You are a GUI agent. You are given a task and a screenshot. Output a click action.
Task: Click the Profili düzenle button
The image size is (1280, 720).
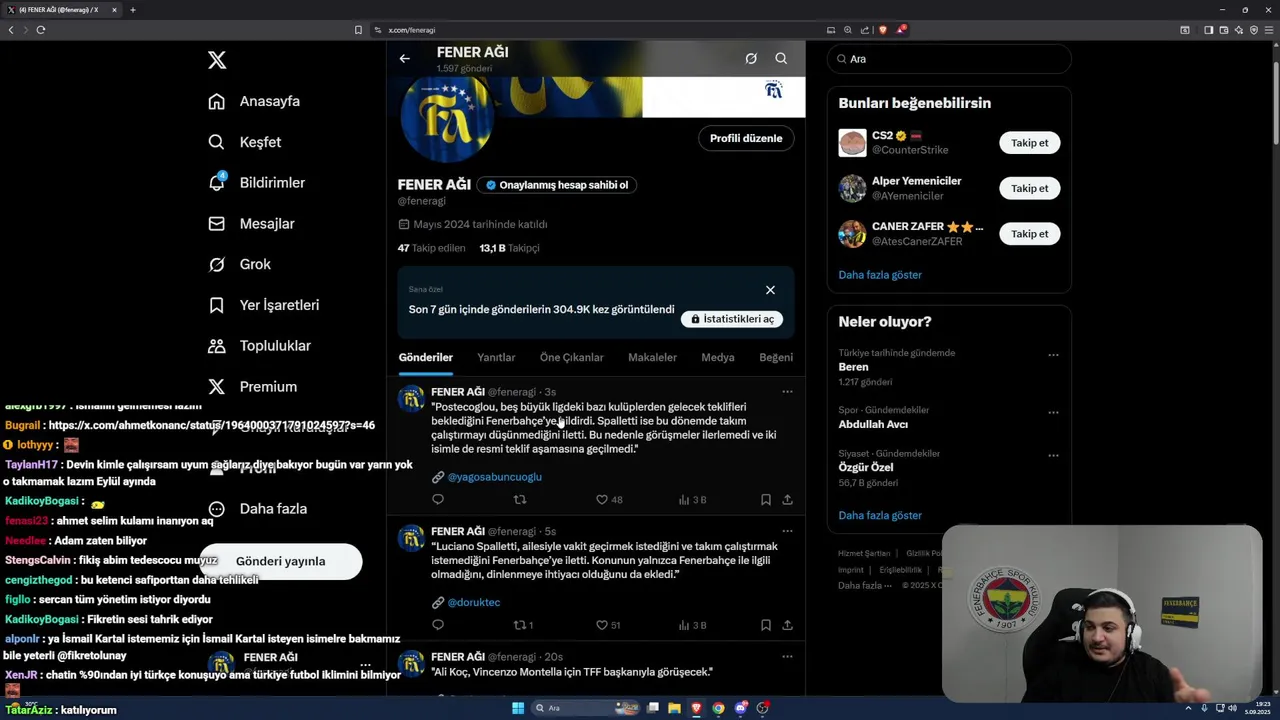tap(746, 138)
